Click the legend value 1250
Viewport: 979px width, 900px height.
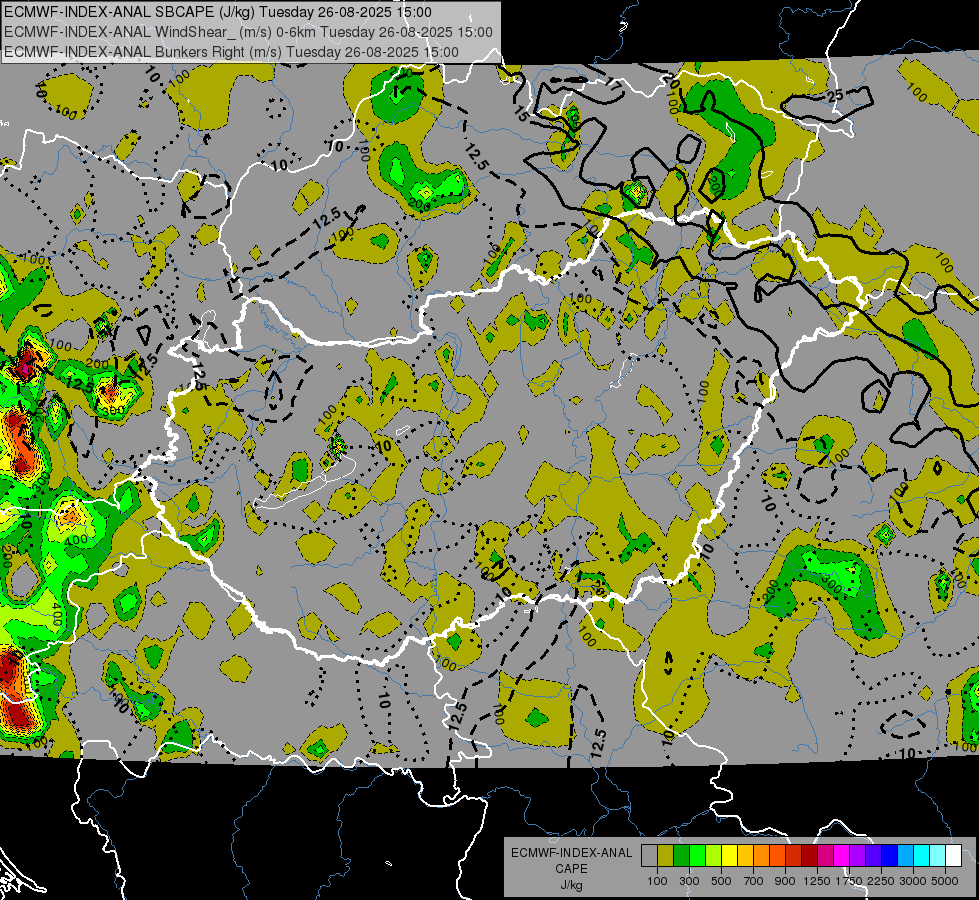[x=817, y=881]
